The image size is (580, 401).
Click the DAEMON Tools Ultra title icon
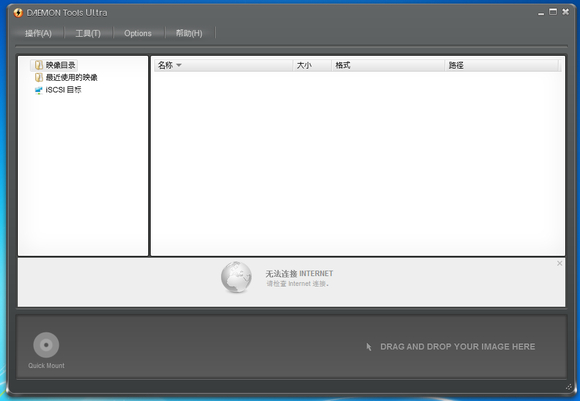pos(18,13)
